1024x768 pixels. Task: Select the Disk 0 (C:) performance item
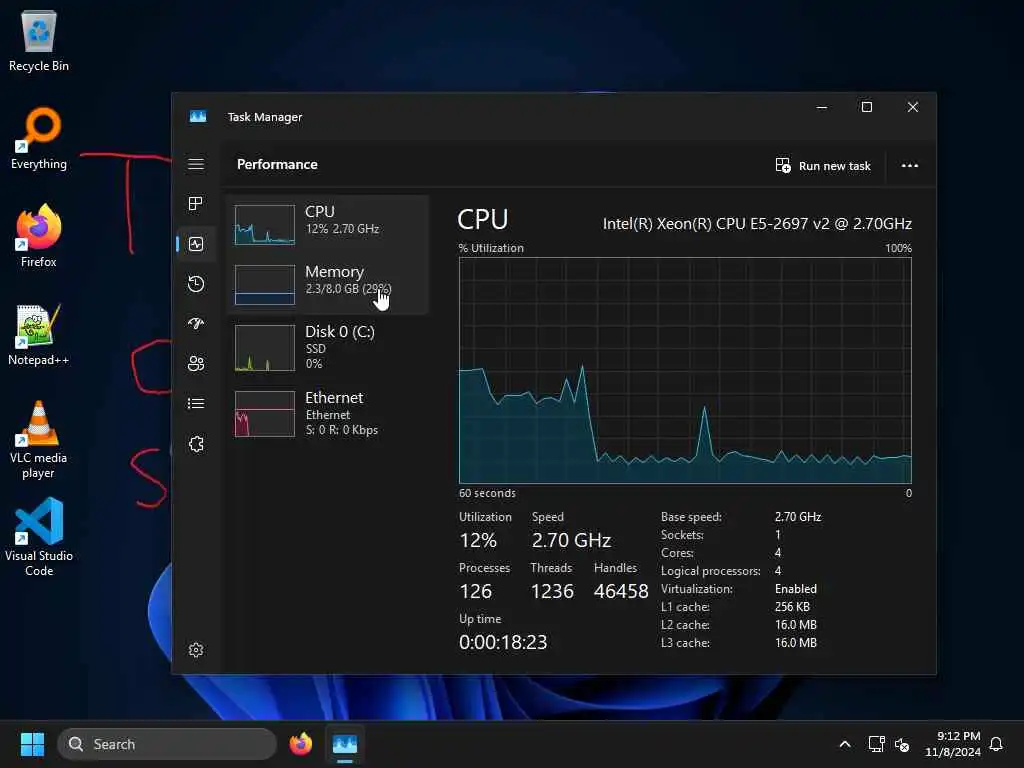[x=328, y=347]
